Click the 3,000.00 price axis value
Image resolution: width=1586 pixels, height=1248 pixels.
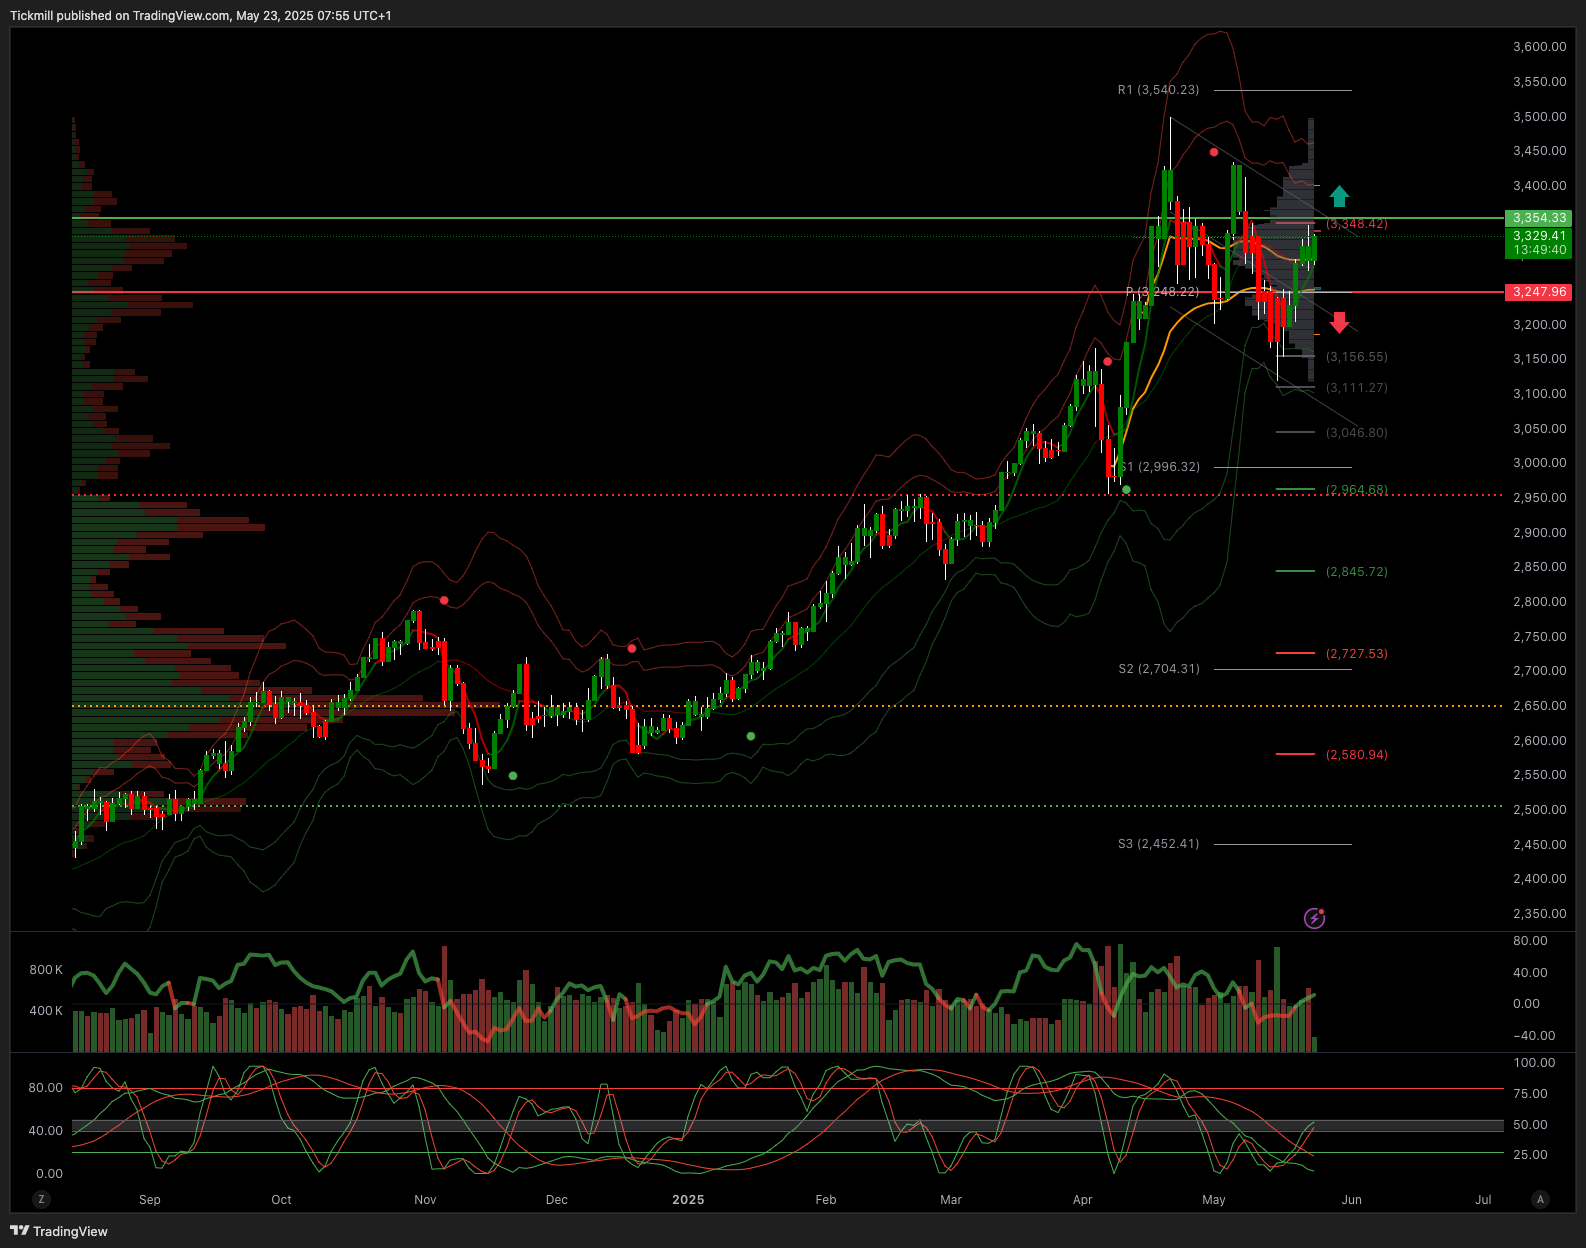1540,463
